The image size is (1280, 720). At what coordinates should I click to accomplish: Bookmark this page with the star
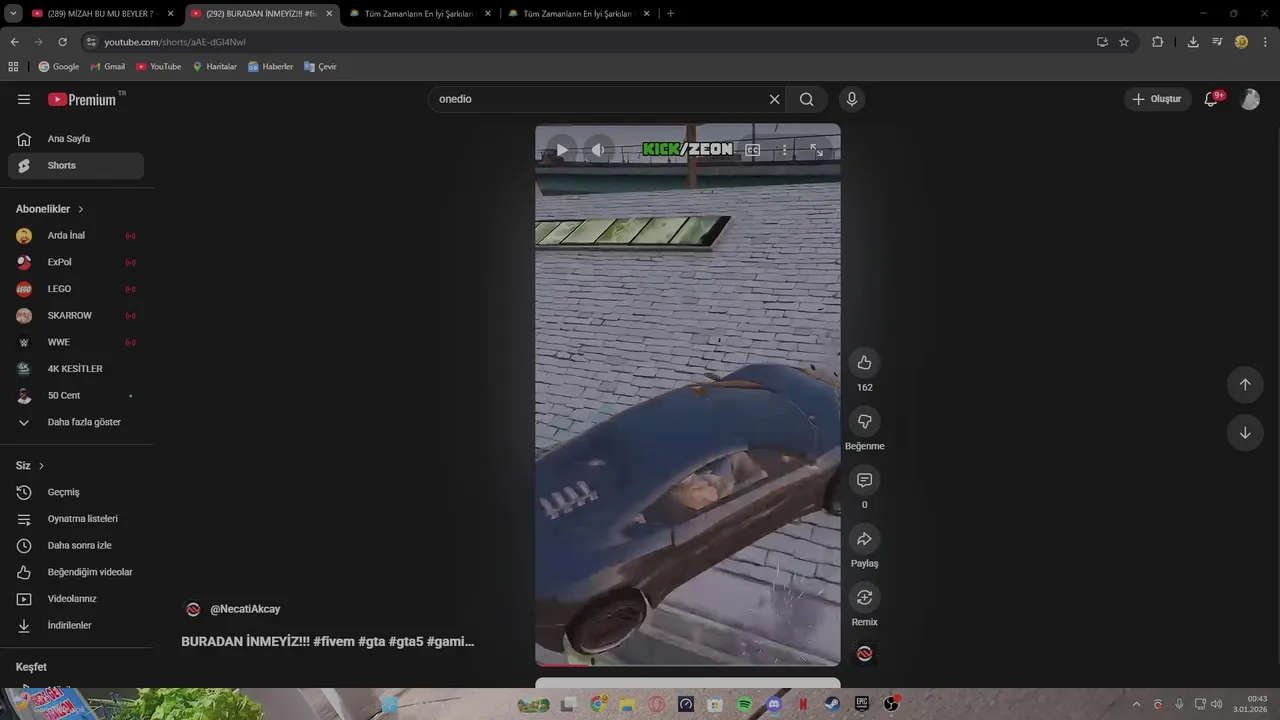tap(1124, 42)
